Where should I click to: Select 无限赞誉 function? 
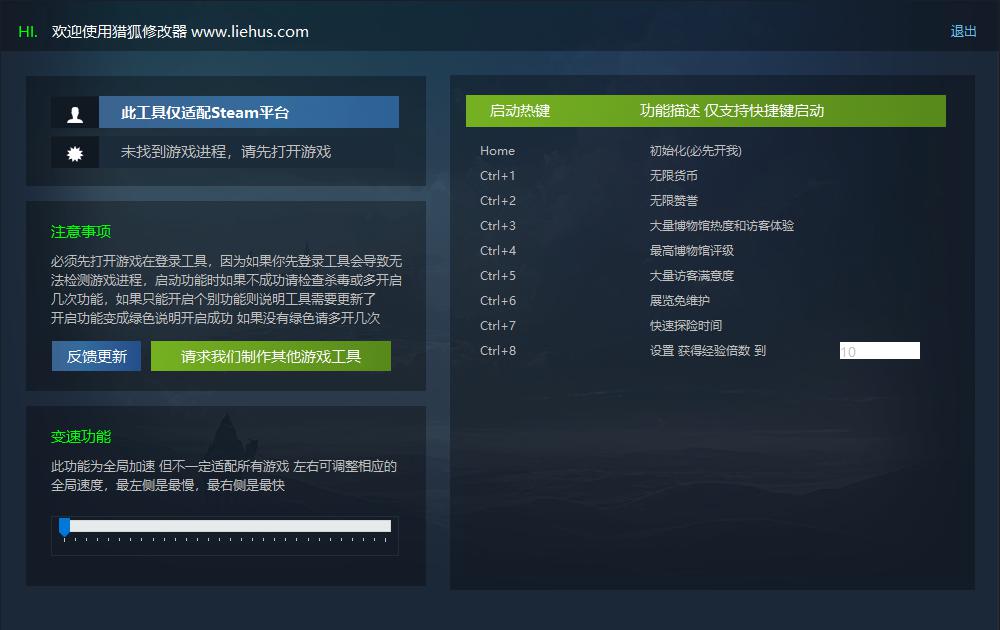pos(673,201)
